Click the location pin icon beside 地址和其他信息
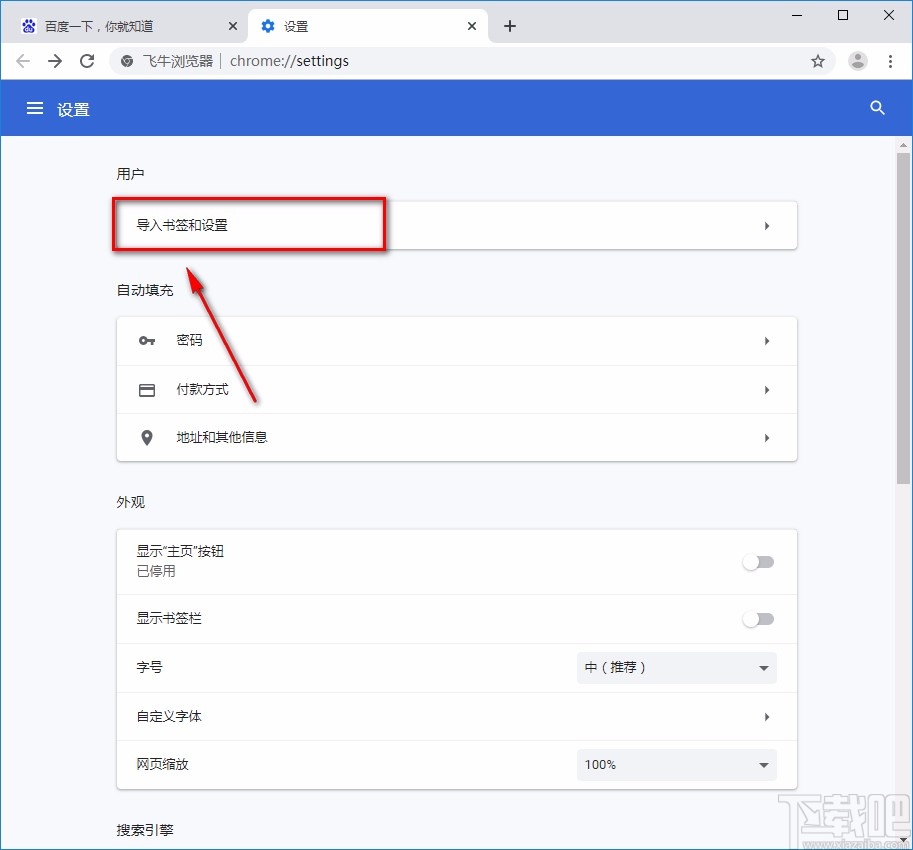The height and width of the screenshot is (850, 913). tap(146, 437)
